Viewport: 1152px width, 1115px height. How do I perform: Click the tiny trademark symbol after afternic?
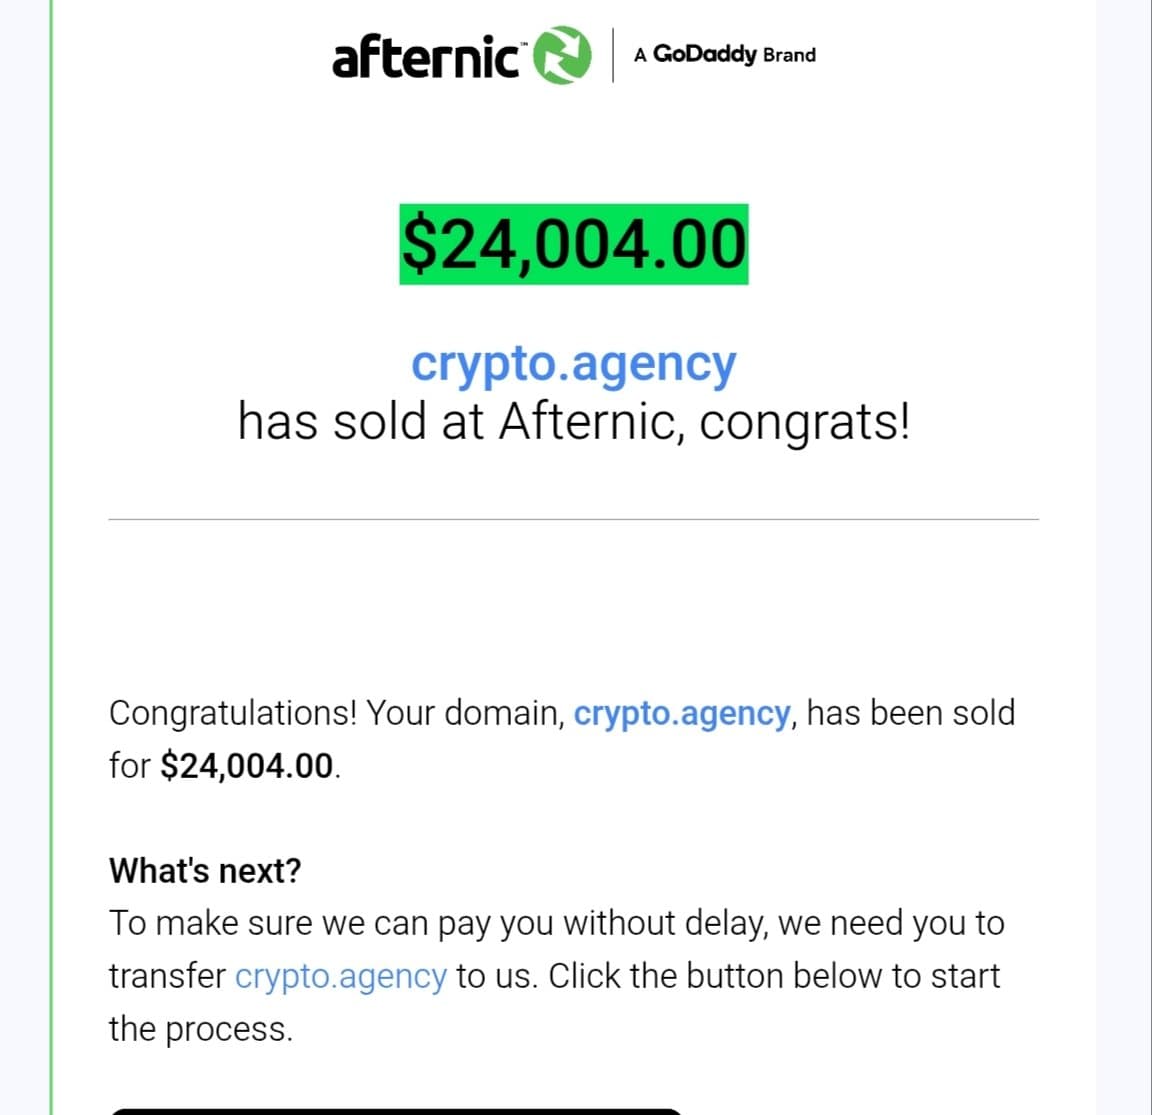pos(524,45)
